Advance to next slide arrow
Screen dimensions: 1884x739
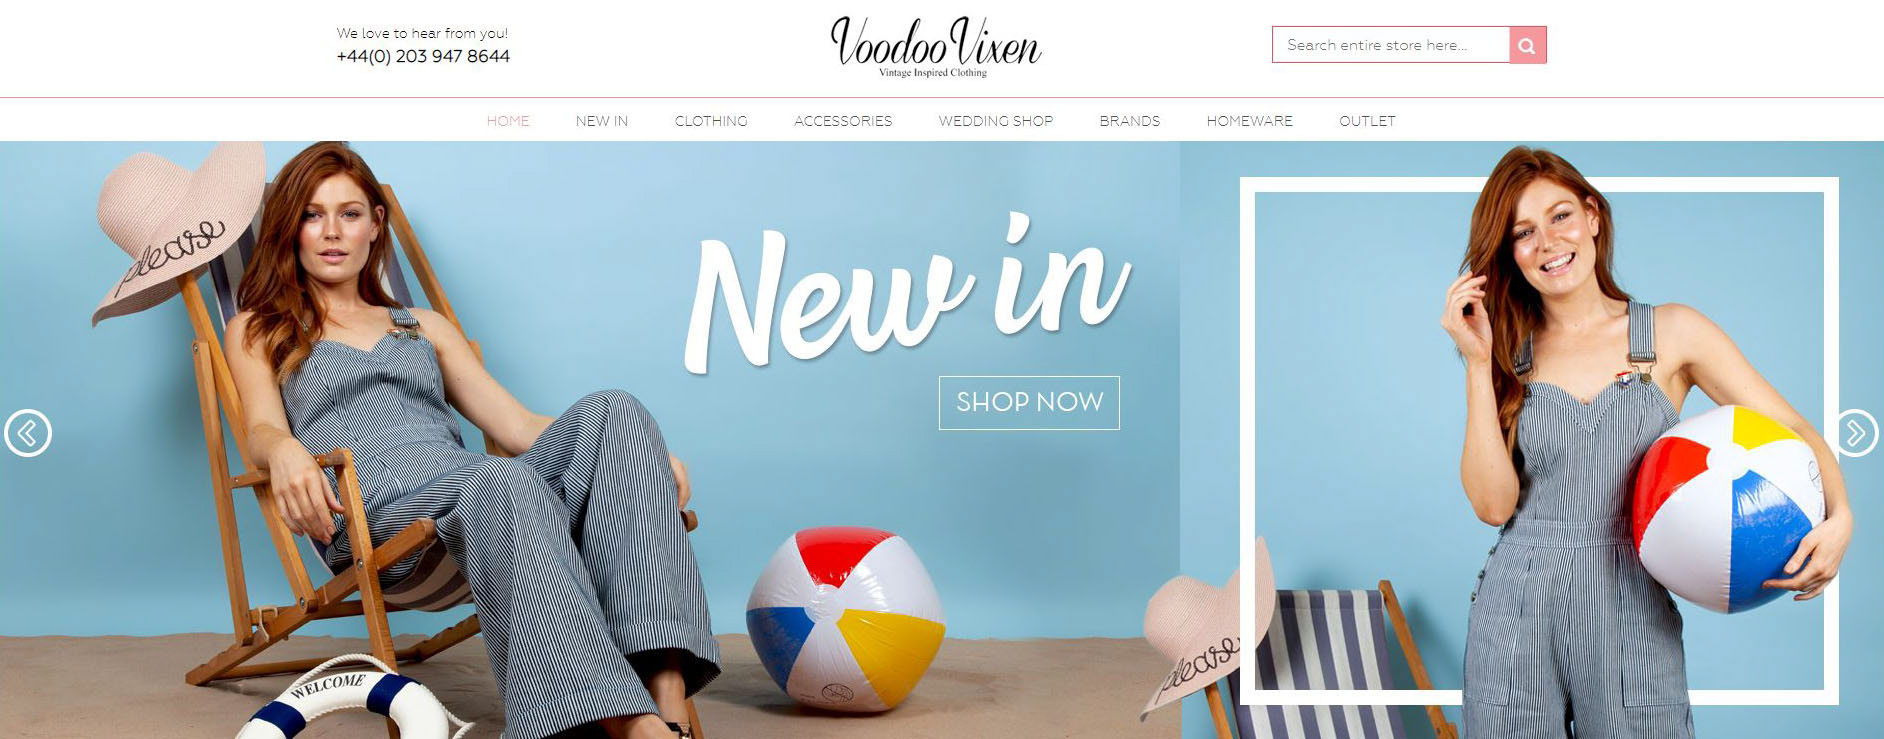1856,433
